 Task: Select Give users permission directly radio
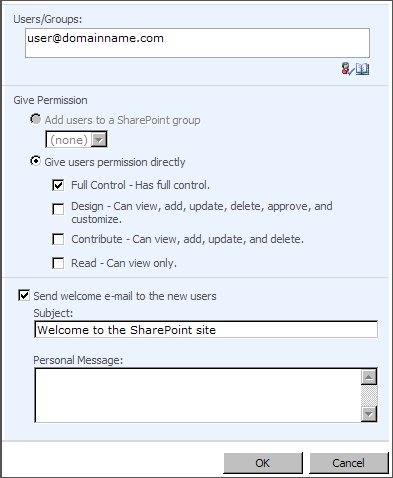[35, 161]
